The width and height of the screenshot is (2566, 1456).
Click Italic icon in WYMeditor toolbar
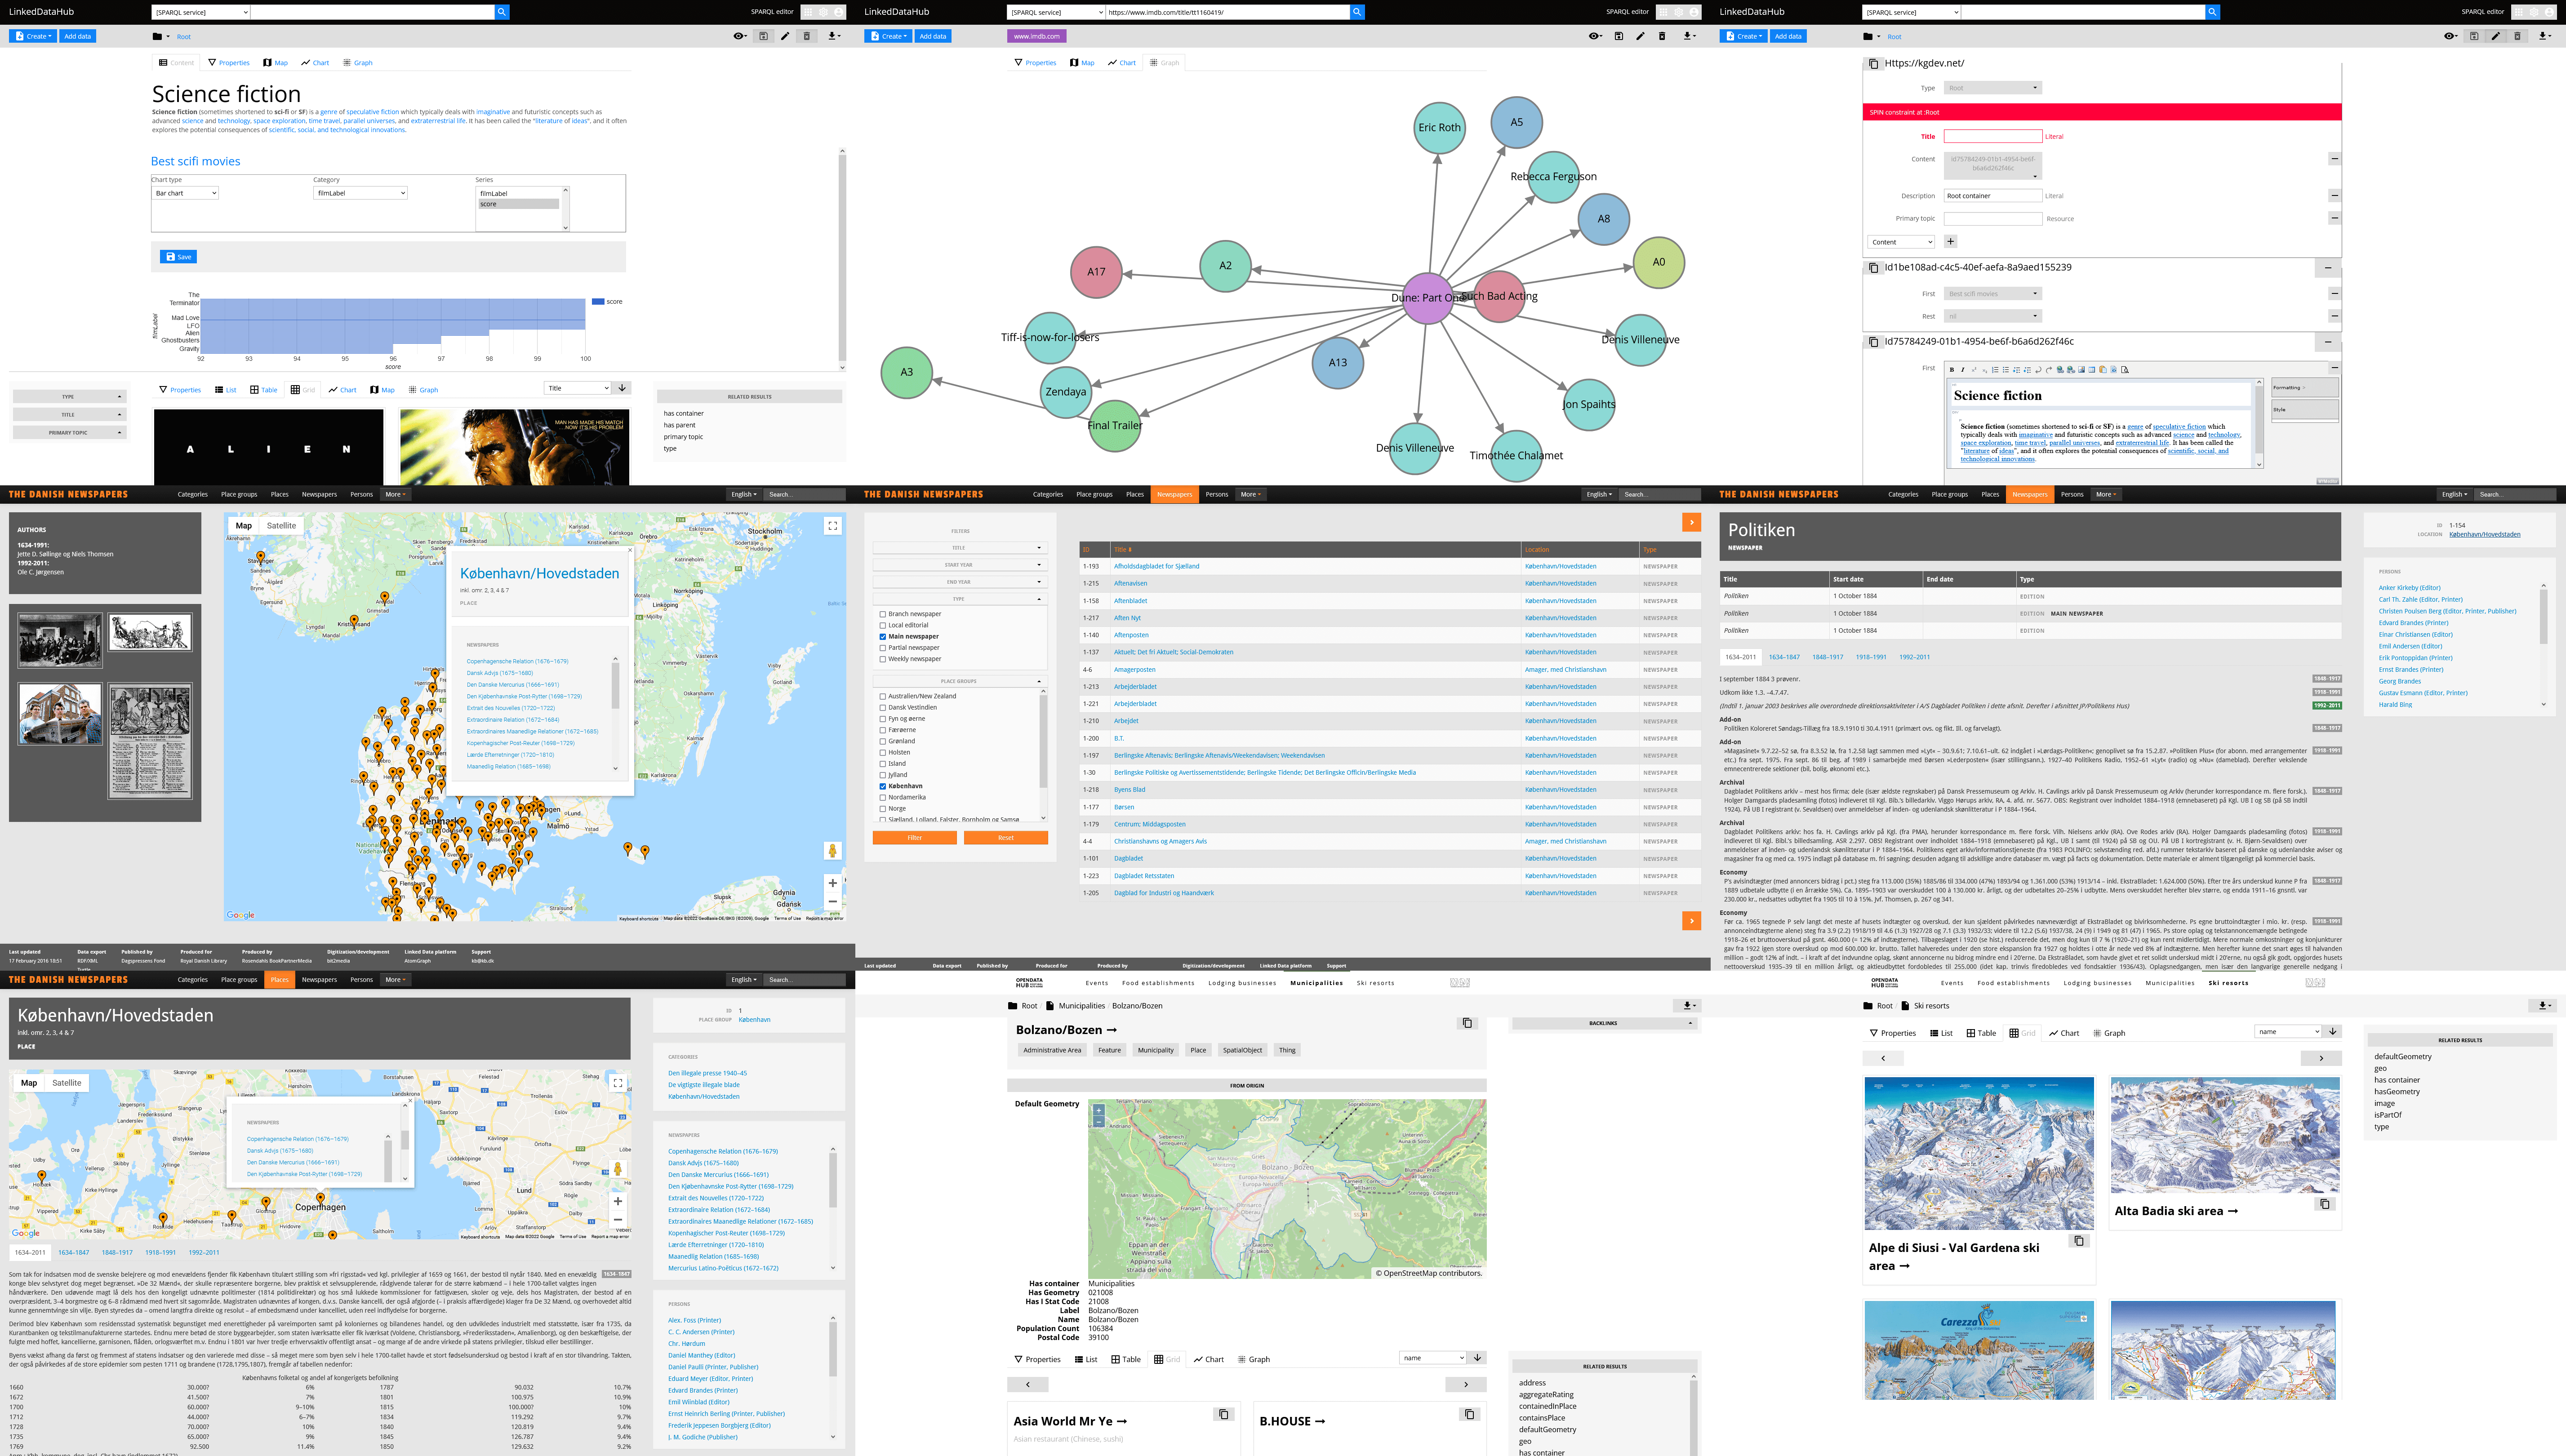click(1962, 370)
